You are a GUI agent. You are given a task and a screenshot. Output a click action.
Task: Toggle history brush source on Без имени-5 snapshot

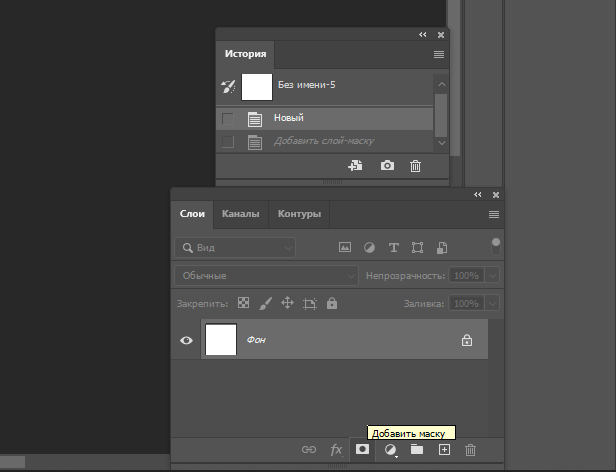(x=228, y=86)
